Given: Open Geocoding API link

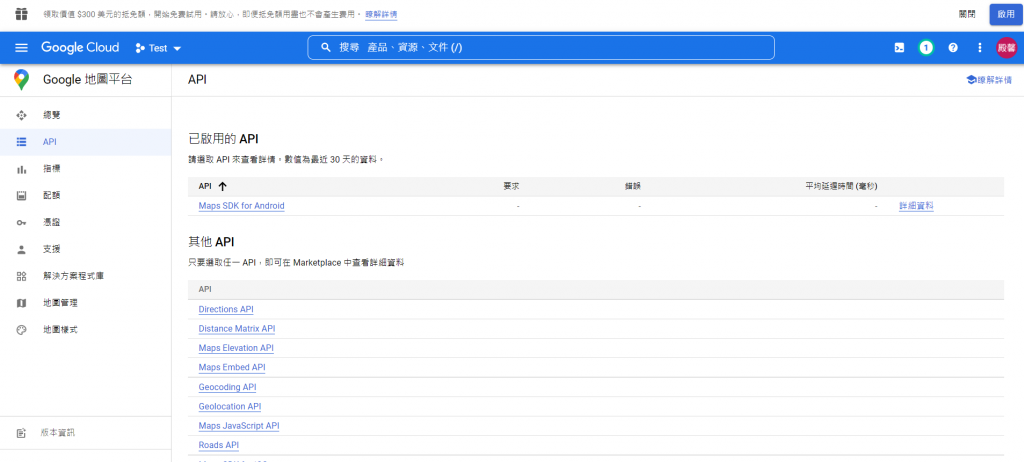Looking at the screenshot, I should [227, 387].
